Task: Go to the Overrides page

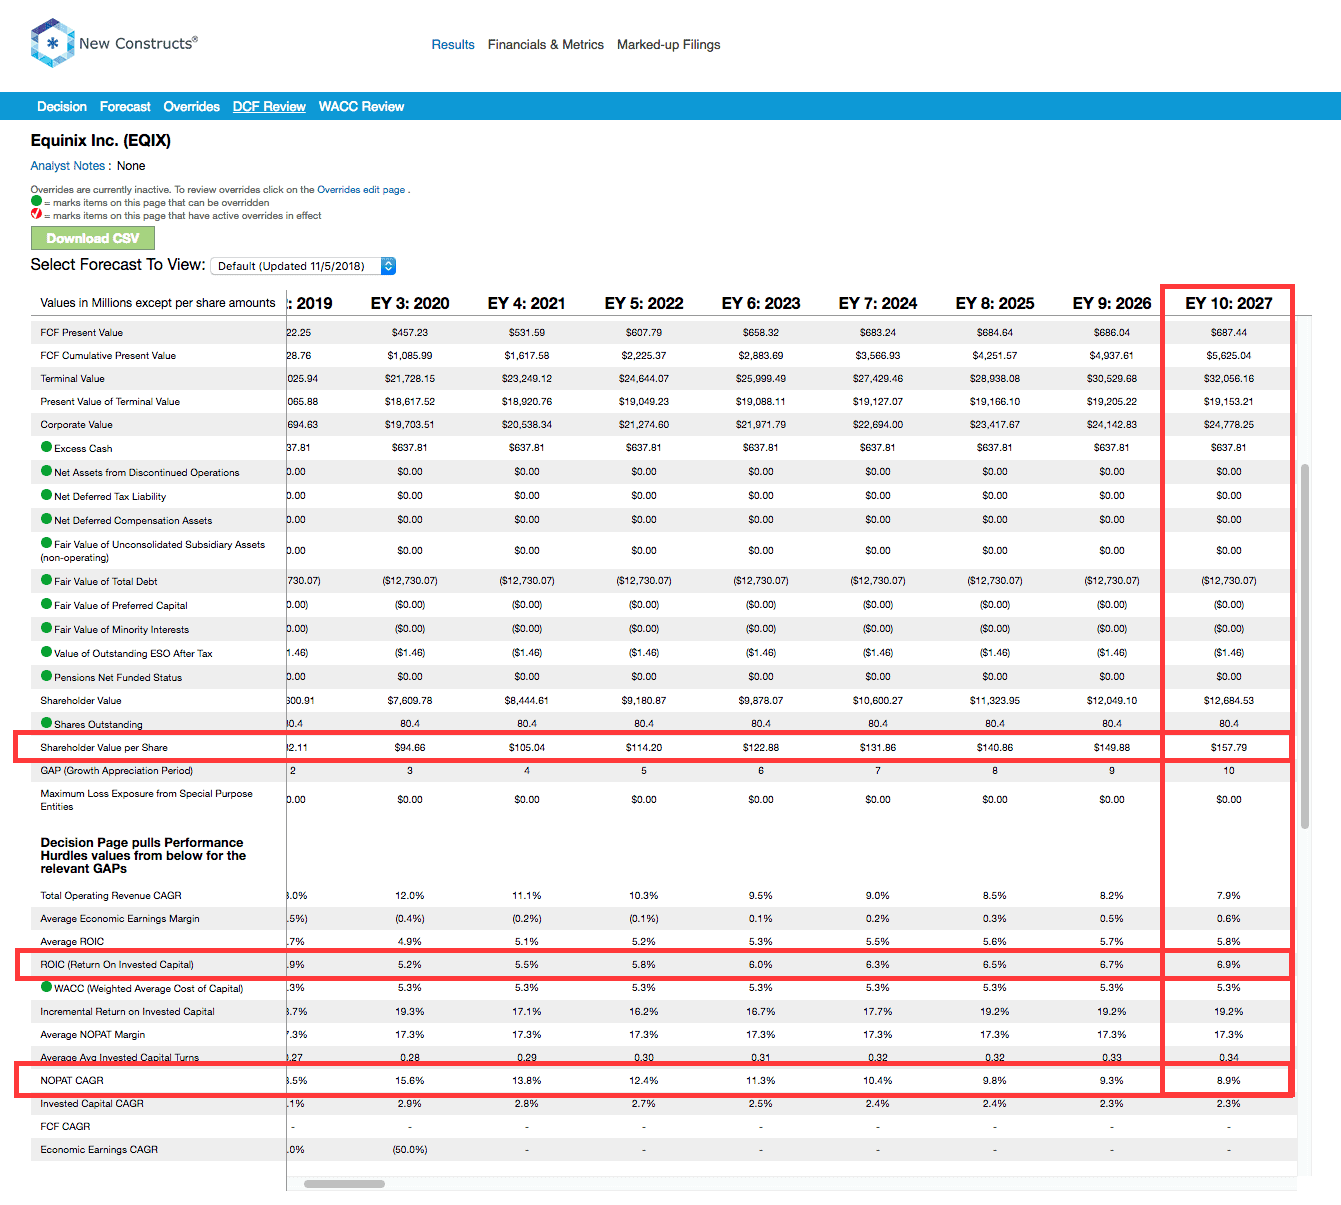Action: click(192, 107)
